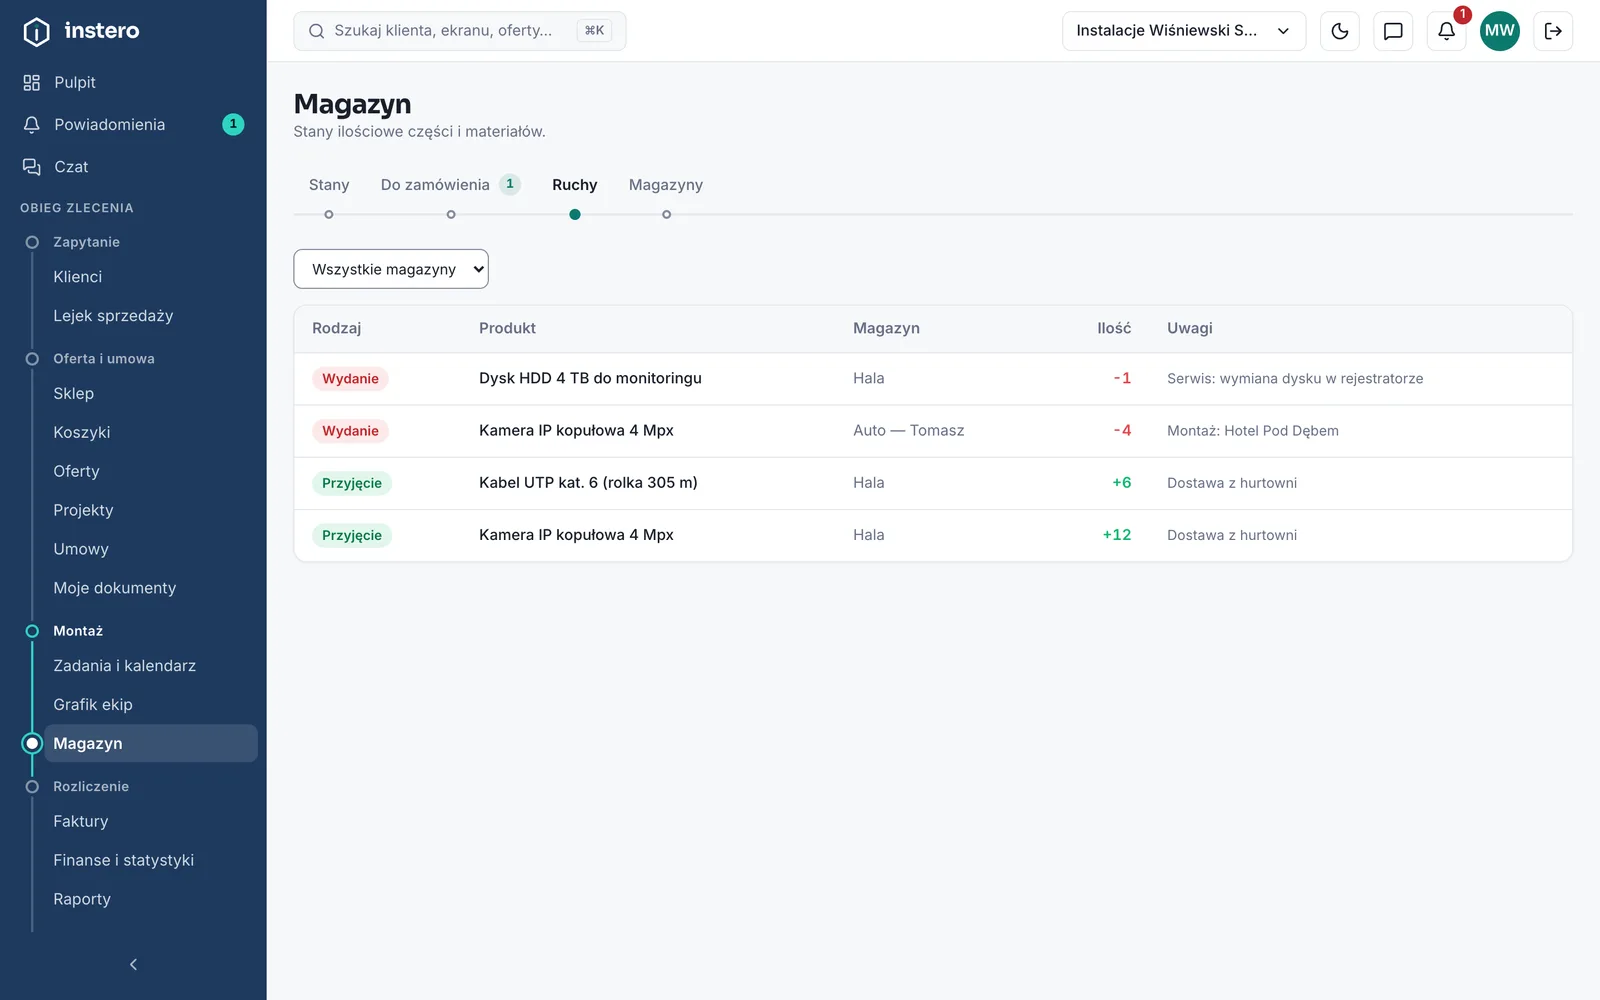Viewport: 1600px width, 1000px height.
Task: Focus the Szukaj klienta search field
Action: pos(460,31)
